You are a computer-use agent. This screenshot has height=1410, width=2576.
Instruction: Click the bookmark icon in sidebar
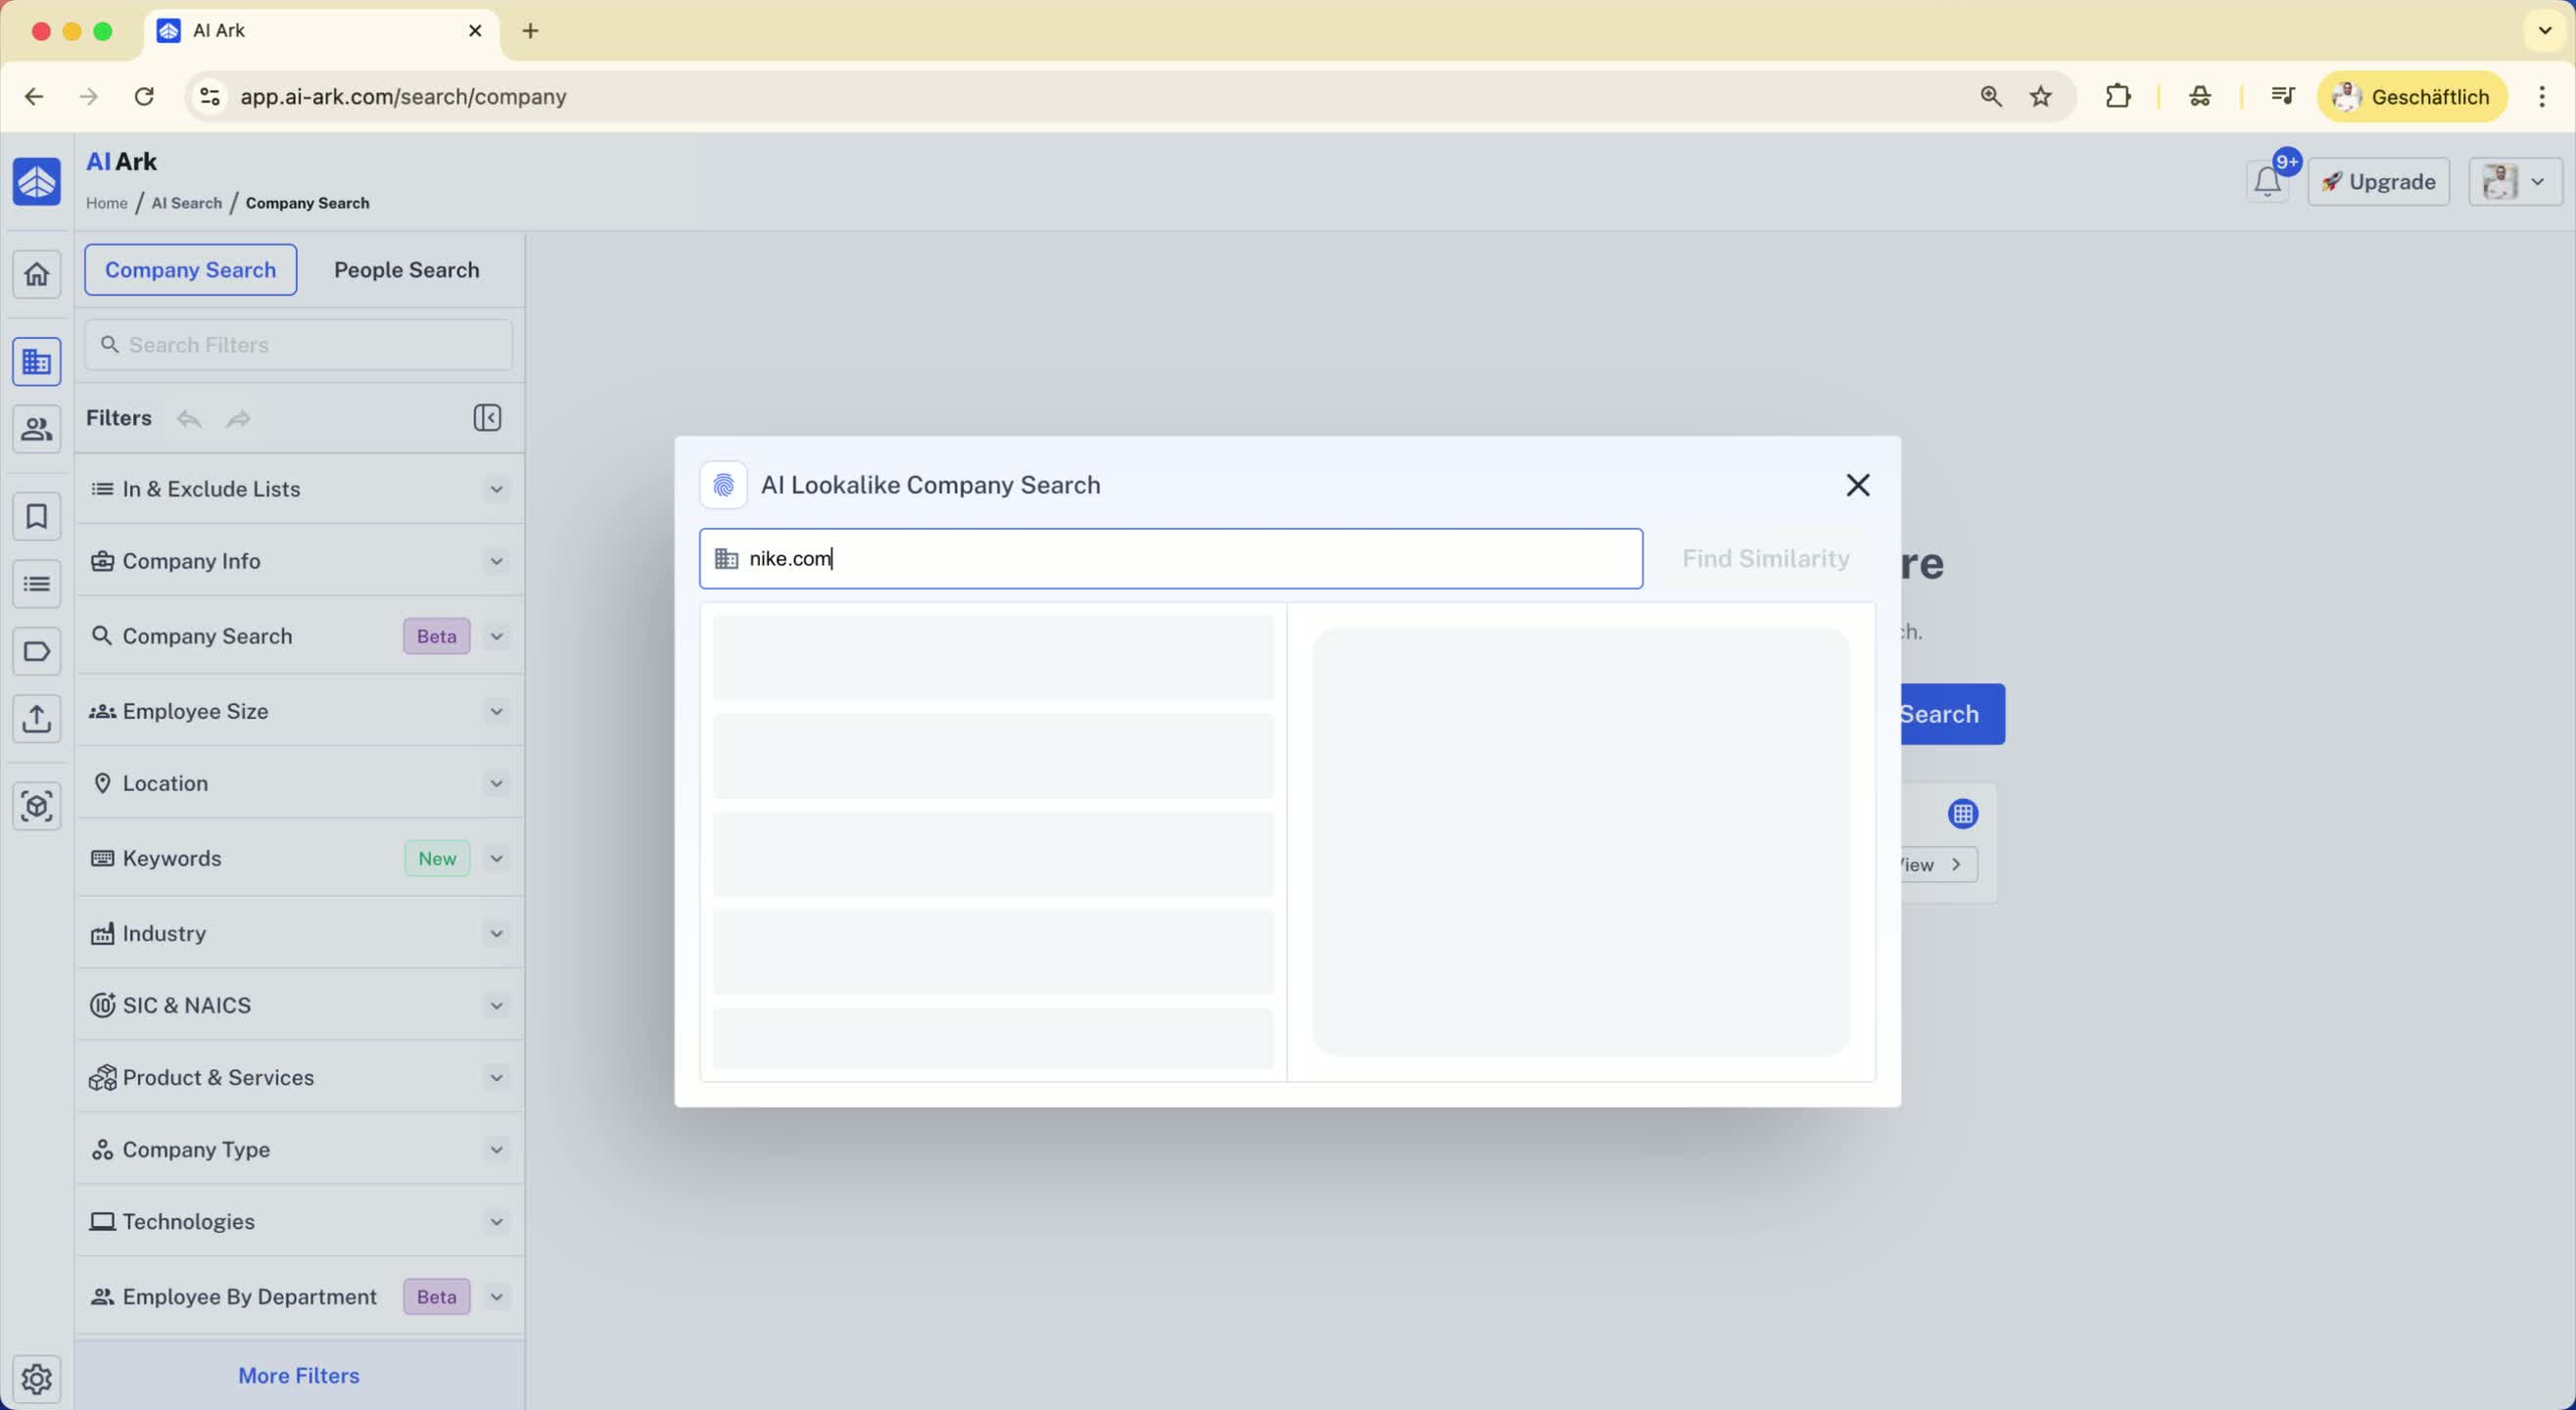coord(37,517)
